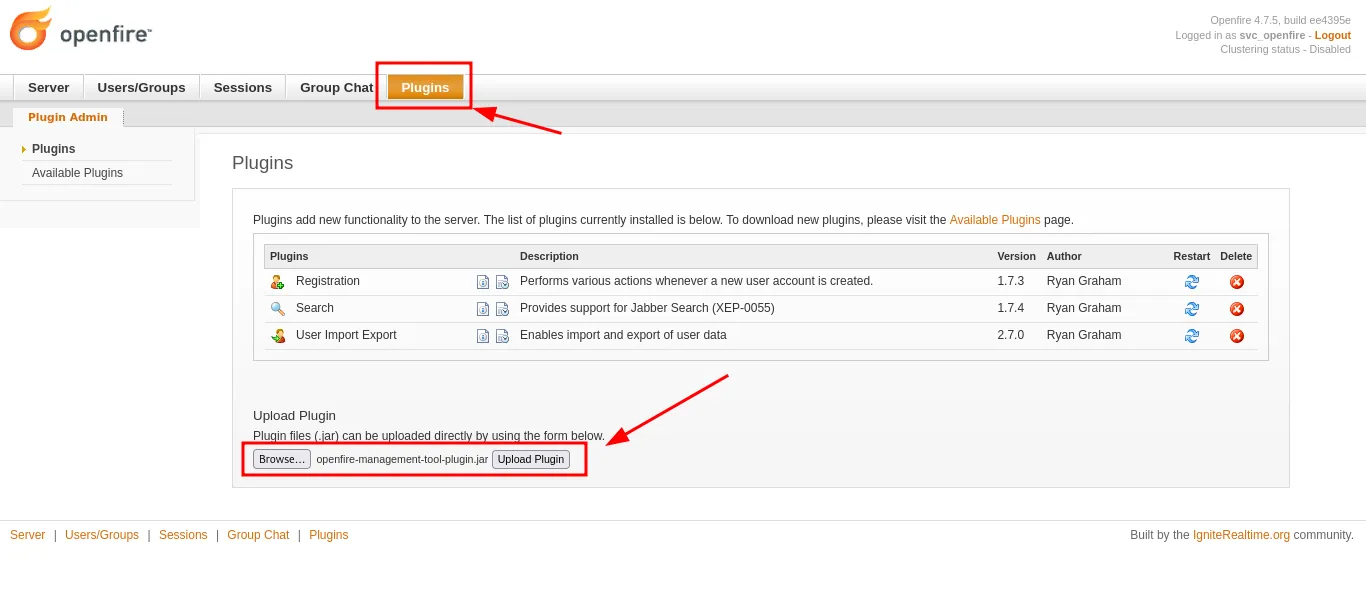Image resolution: width=1366 pixels, height=615 pixels.
Task: Restart the User Import Export plugin
Action: [1191, 336]
